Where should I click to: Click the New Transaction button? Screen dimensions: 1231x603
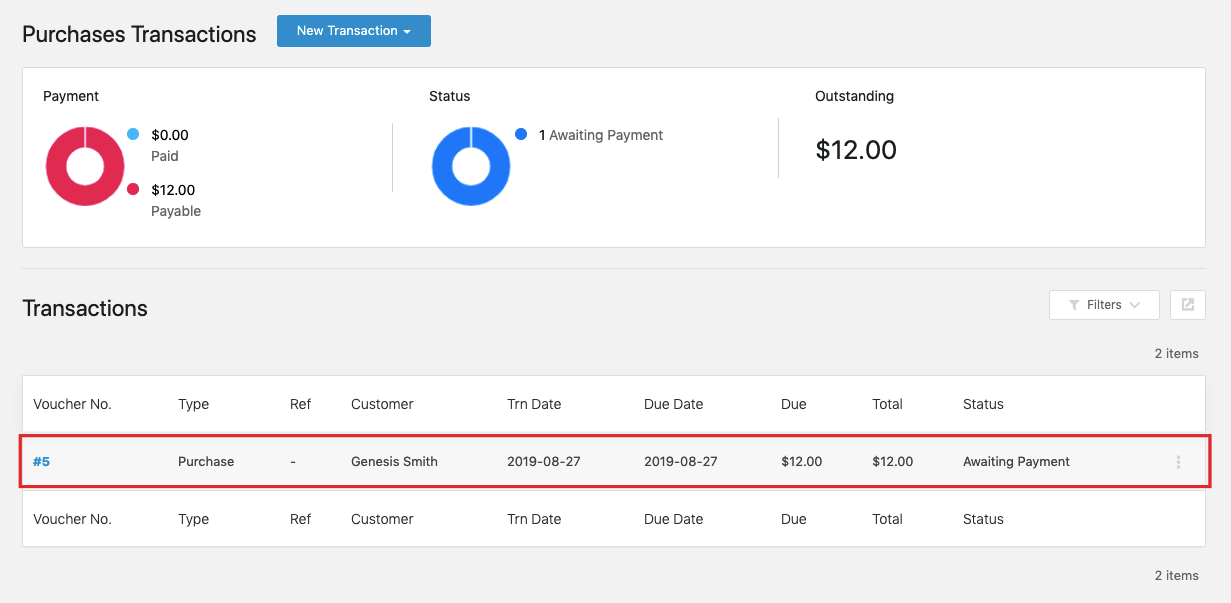pos(354,31)
